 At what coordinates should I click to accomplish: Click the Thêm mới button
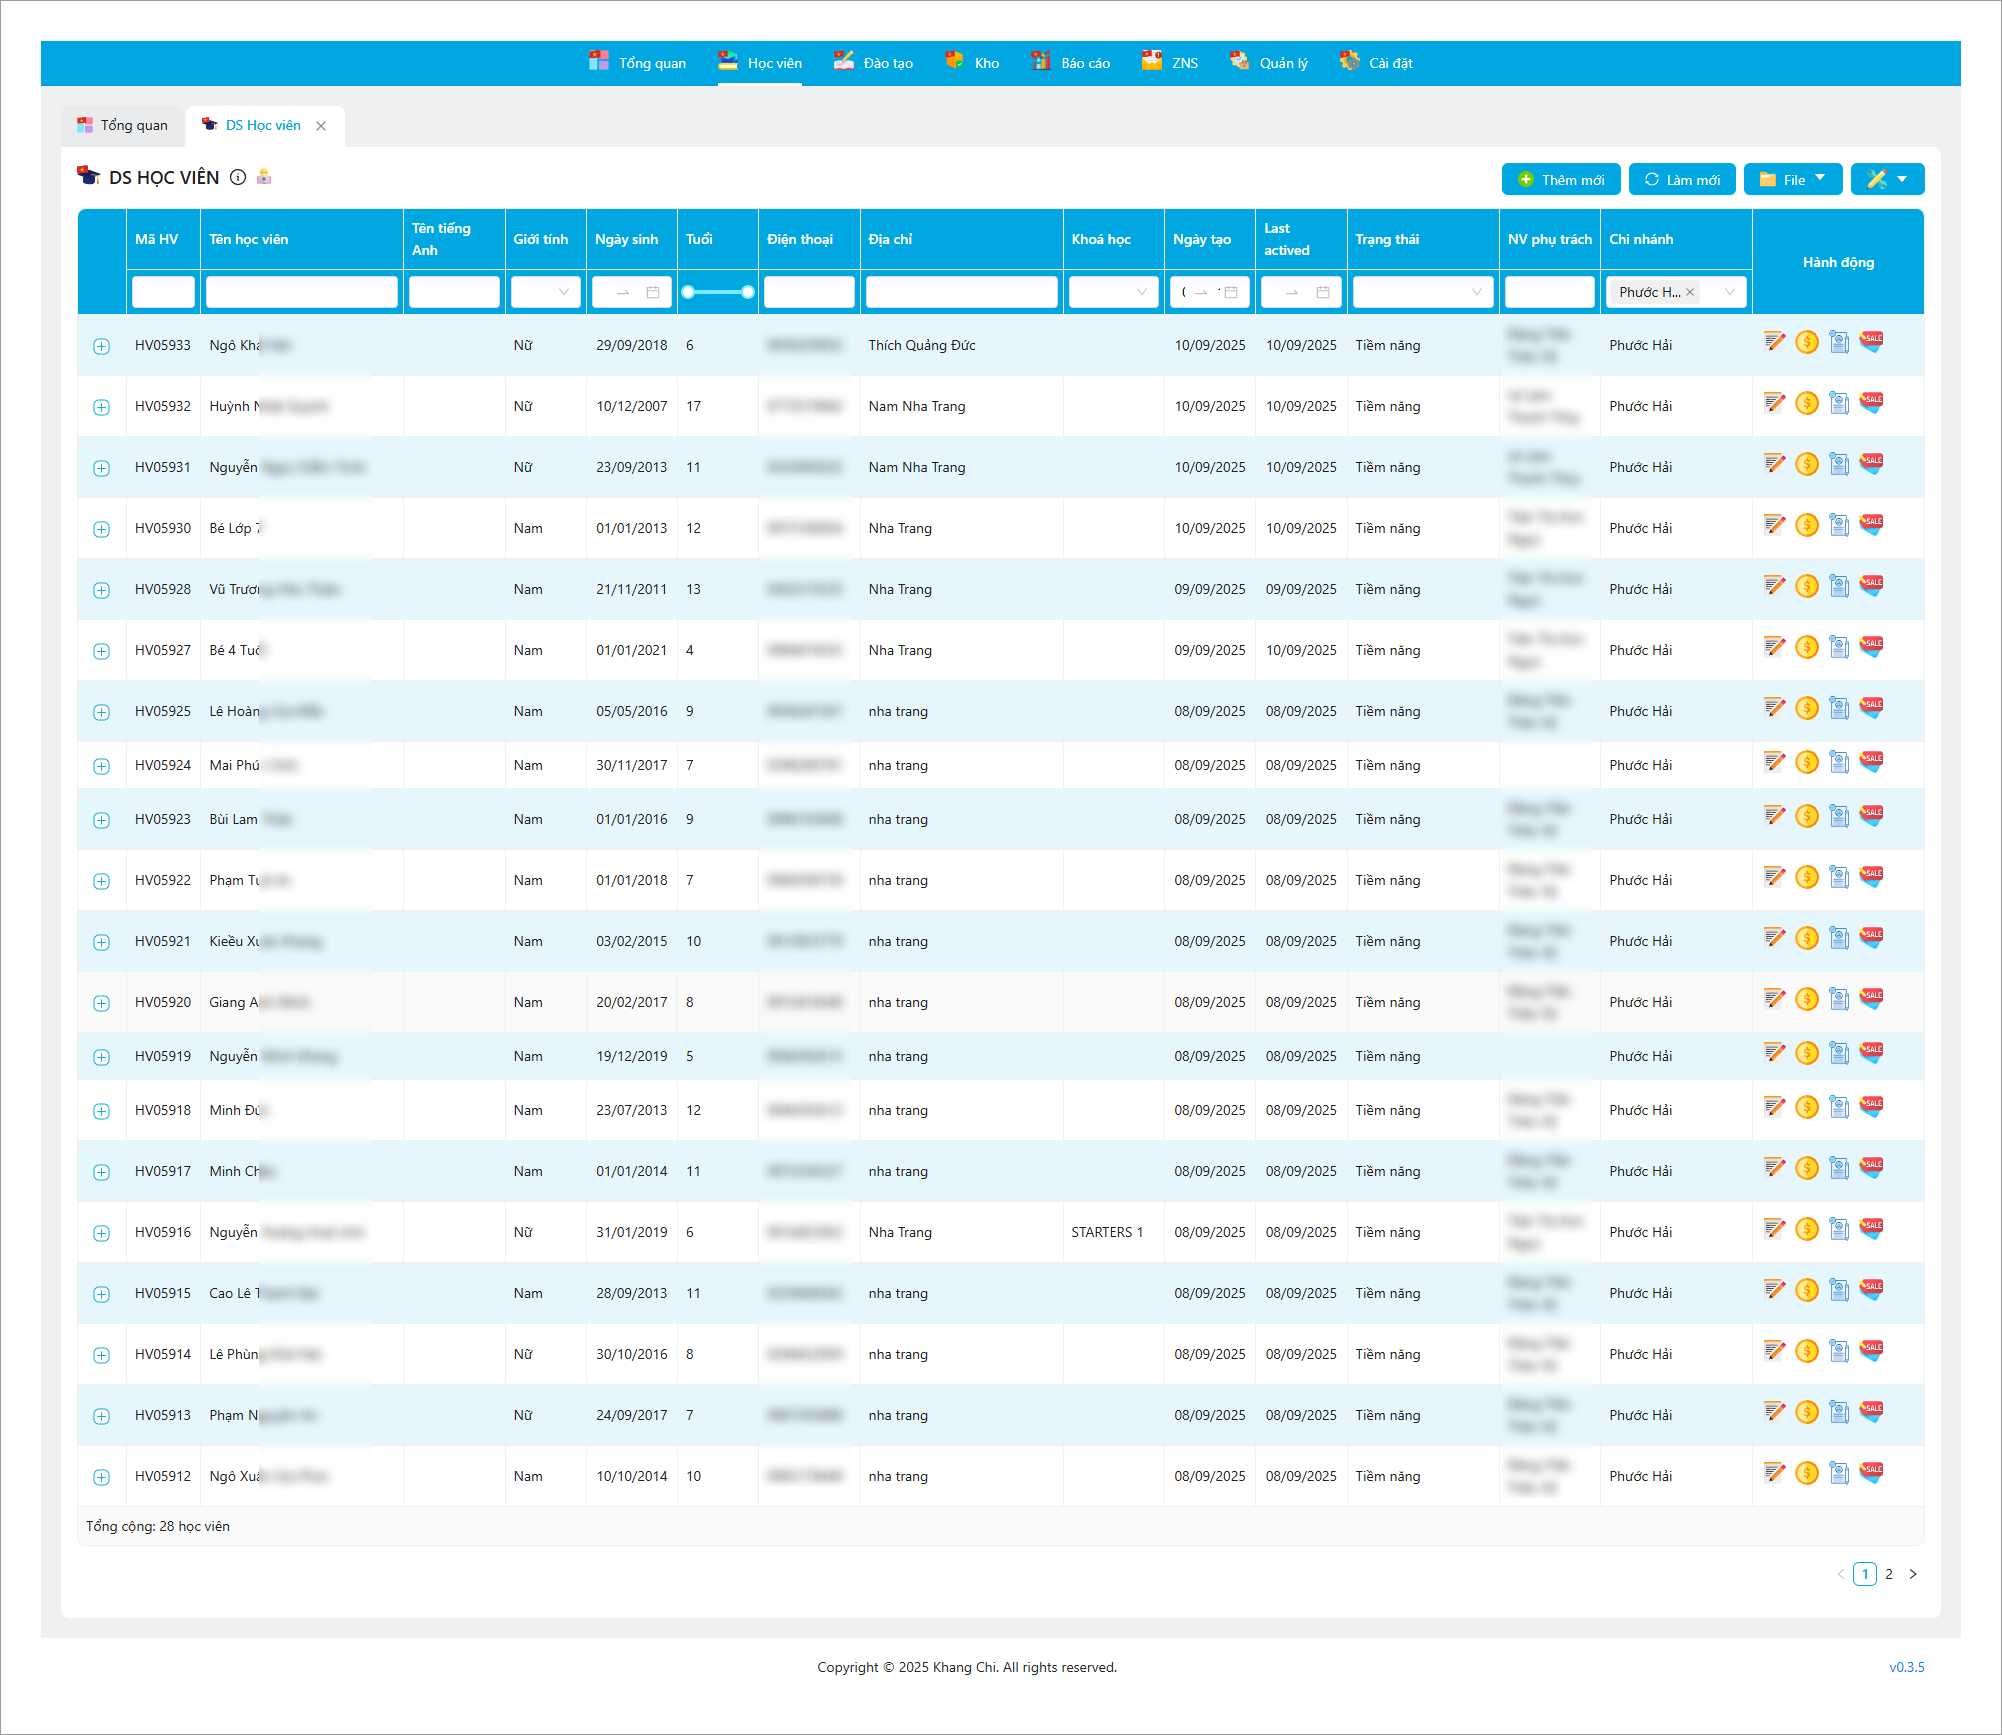(1561, 180)
